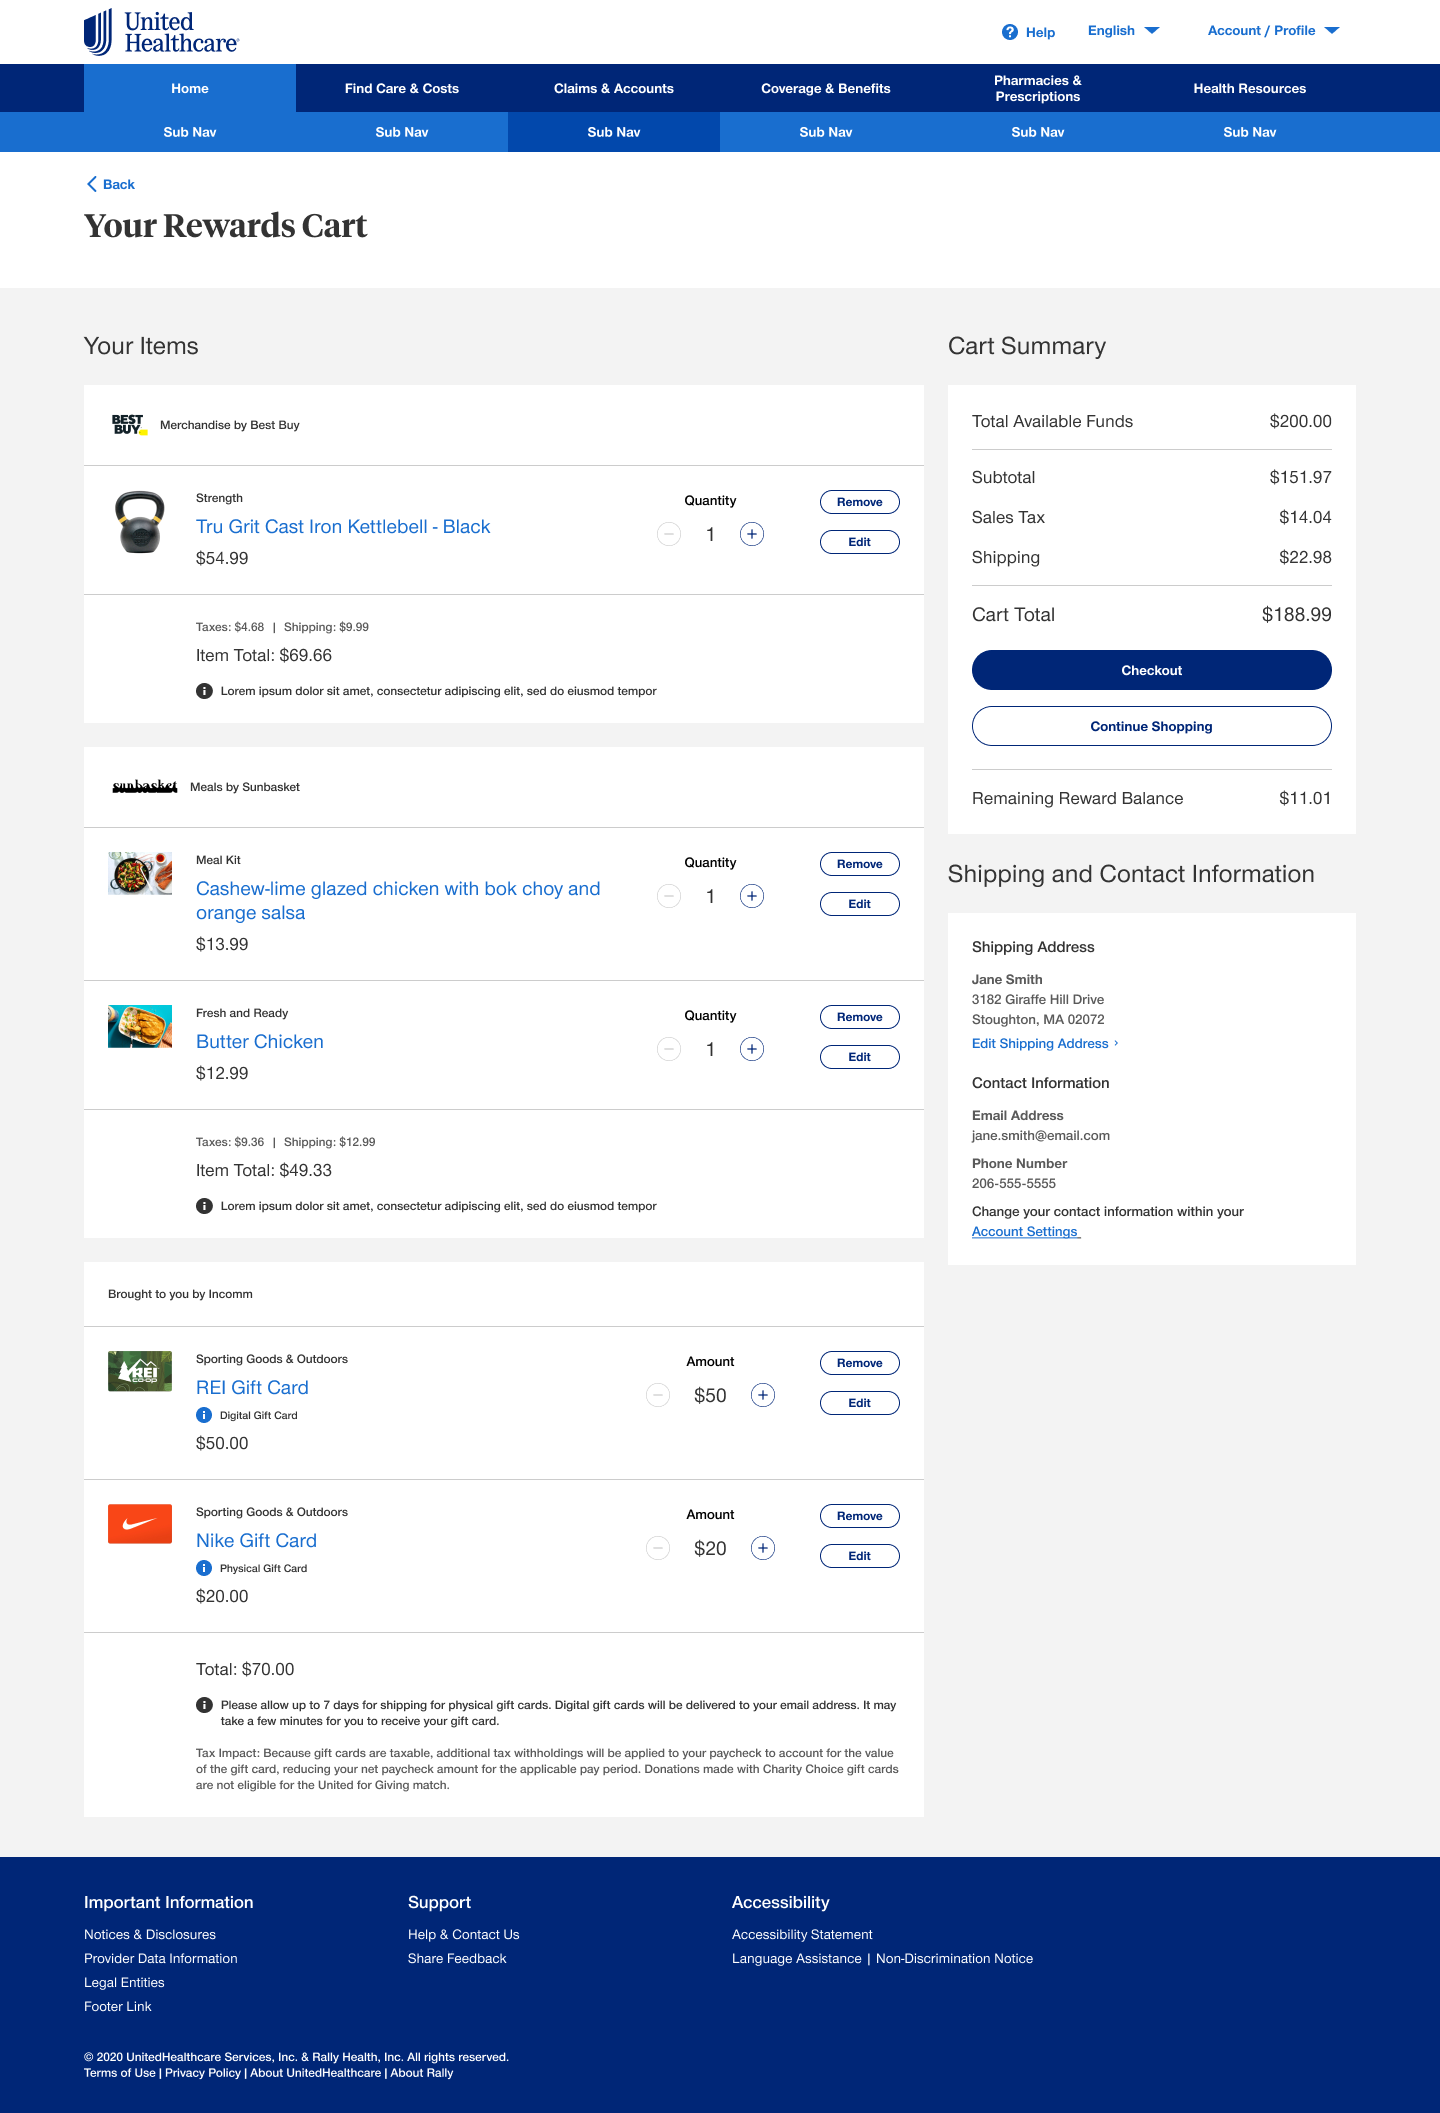This screenshot has height=2113, width=1440.
Task: Go back using the Back chevron link
Action: pyautogui.click(x=110, y=184)
